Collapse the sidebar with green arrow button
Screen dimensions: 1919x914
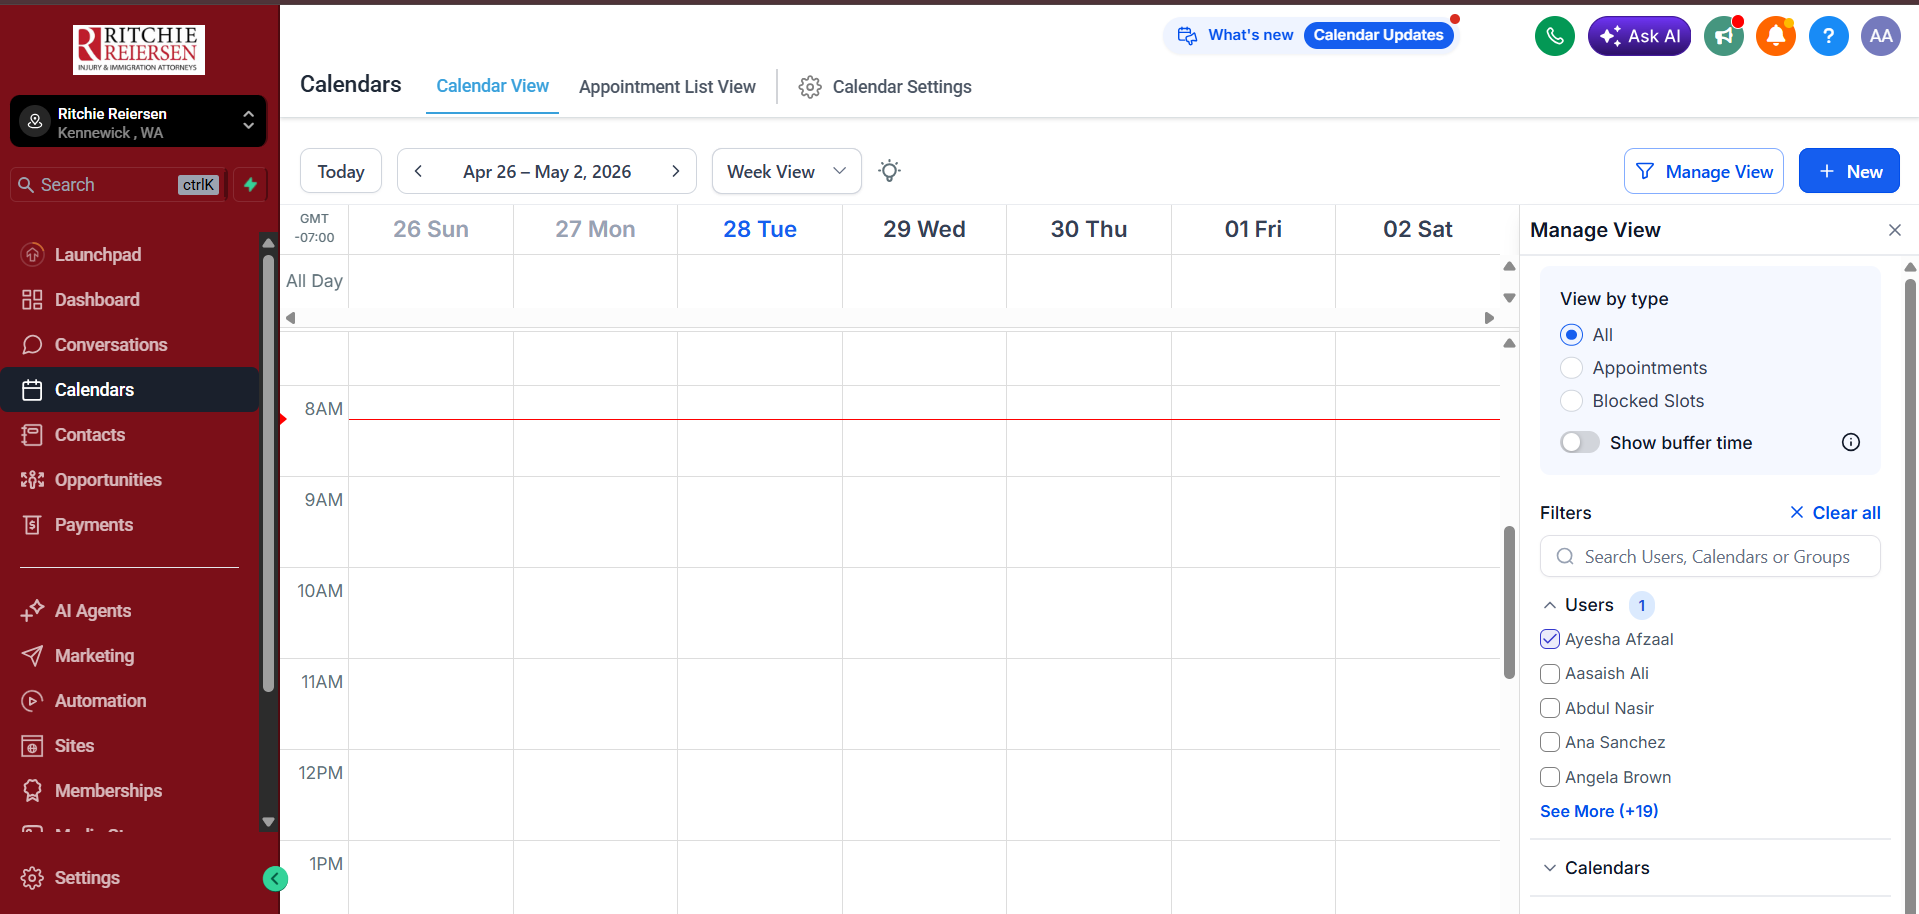[x=275, y=878]
